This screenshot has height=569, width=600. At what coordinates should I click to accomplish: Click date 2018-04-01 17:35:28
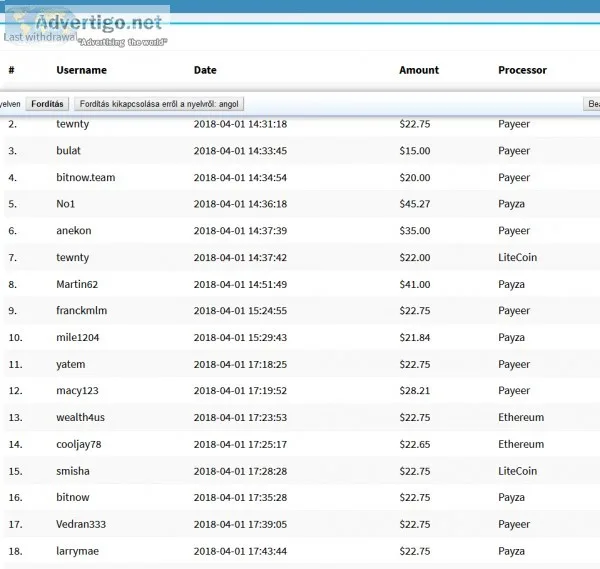(240, 497)
